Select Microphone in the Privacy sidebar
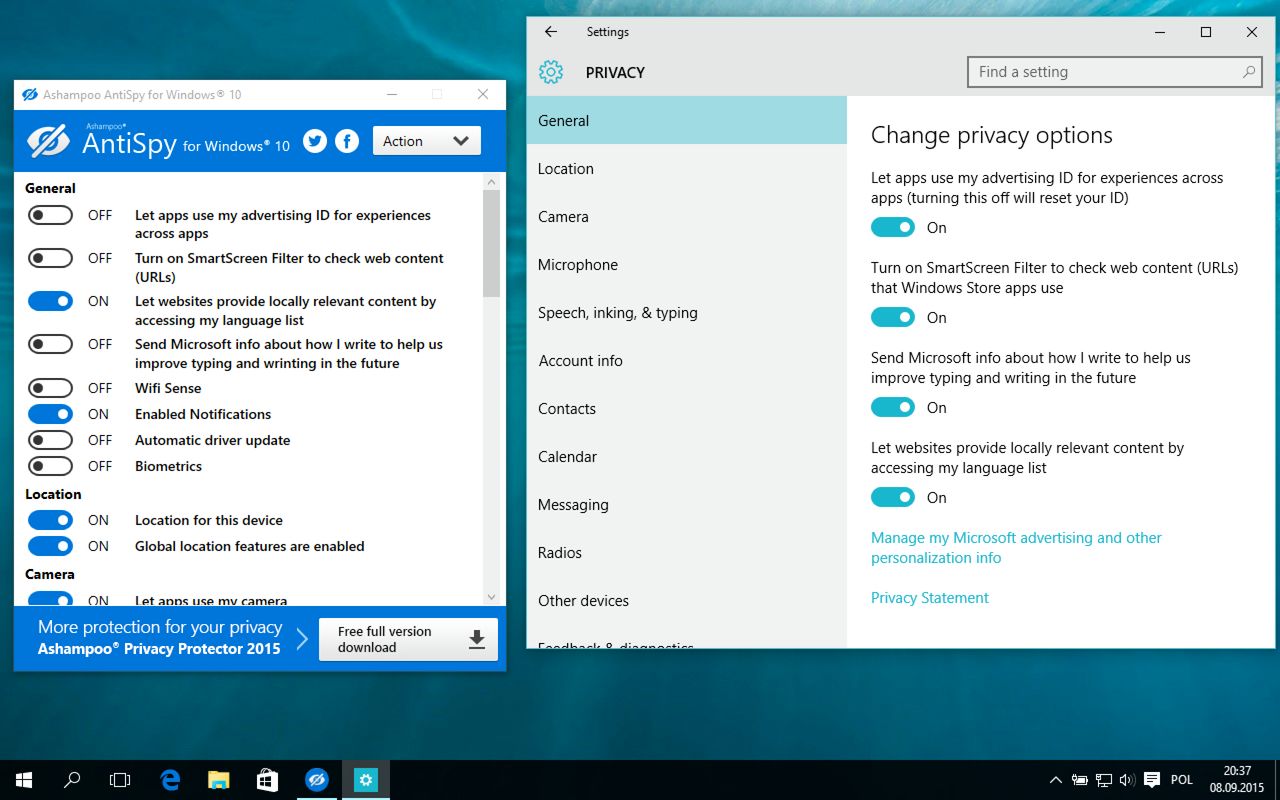The width and height of the screenshot is (1280, 800). (x=687, y=265)
